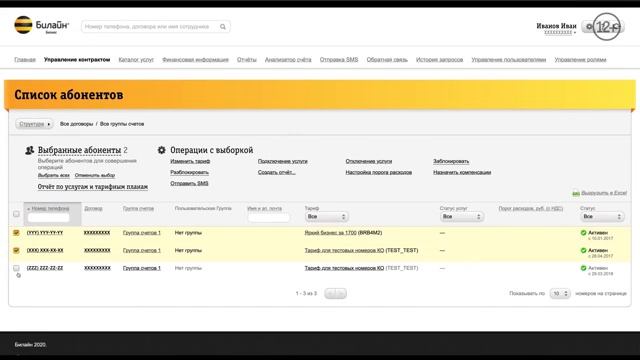Click Подключение услуги operation
This screenshot has width=640, height=360.
[x=282, y=161]
